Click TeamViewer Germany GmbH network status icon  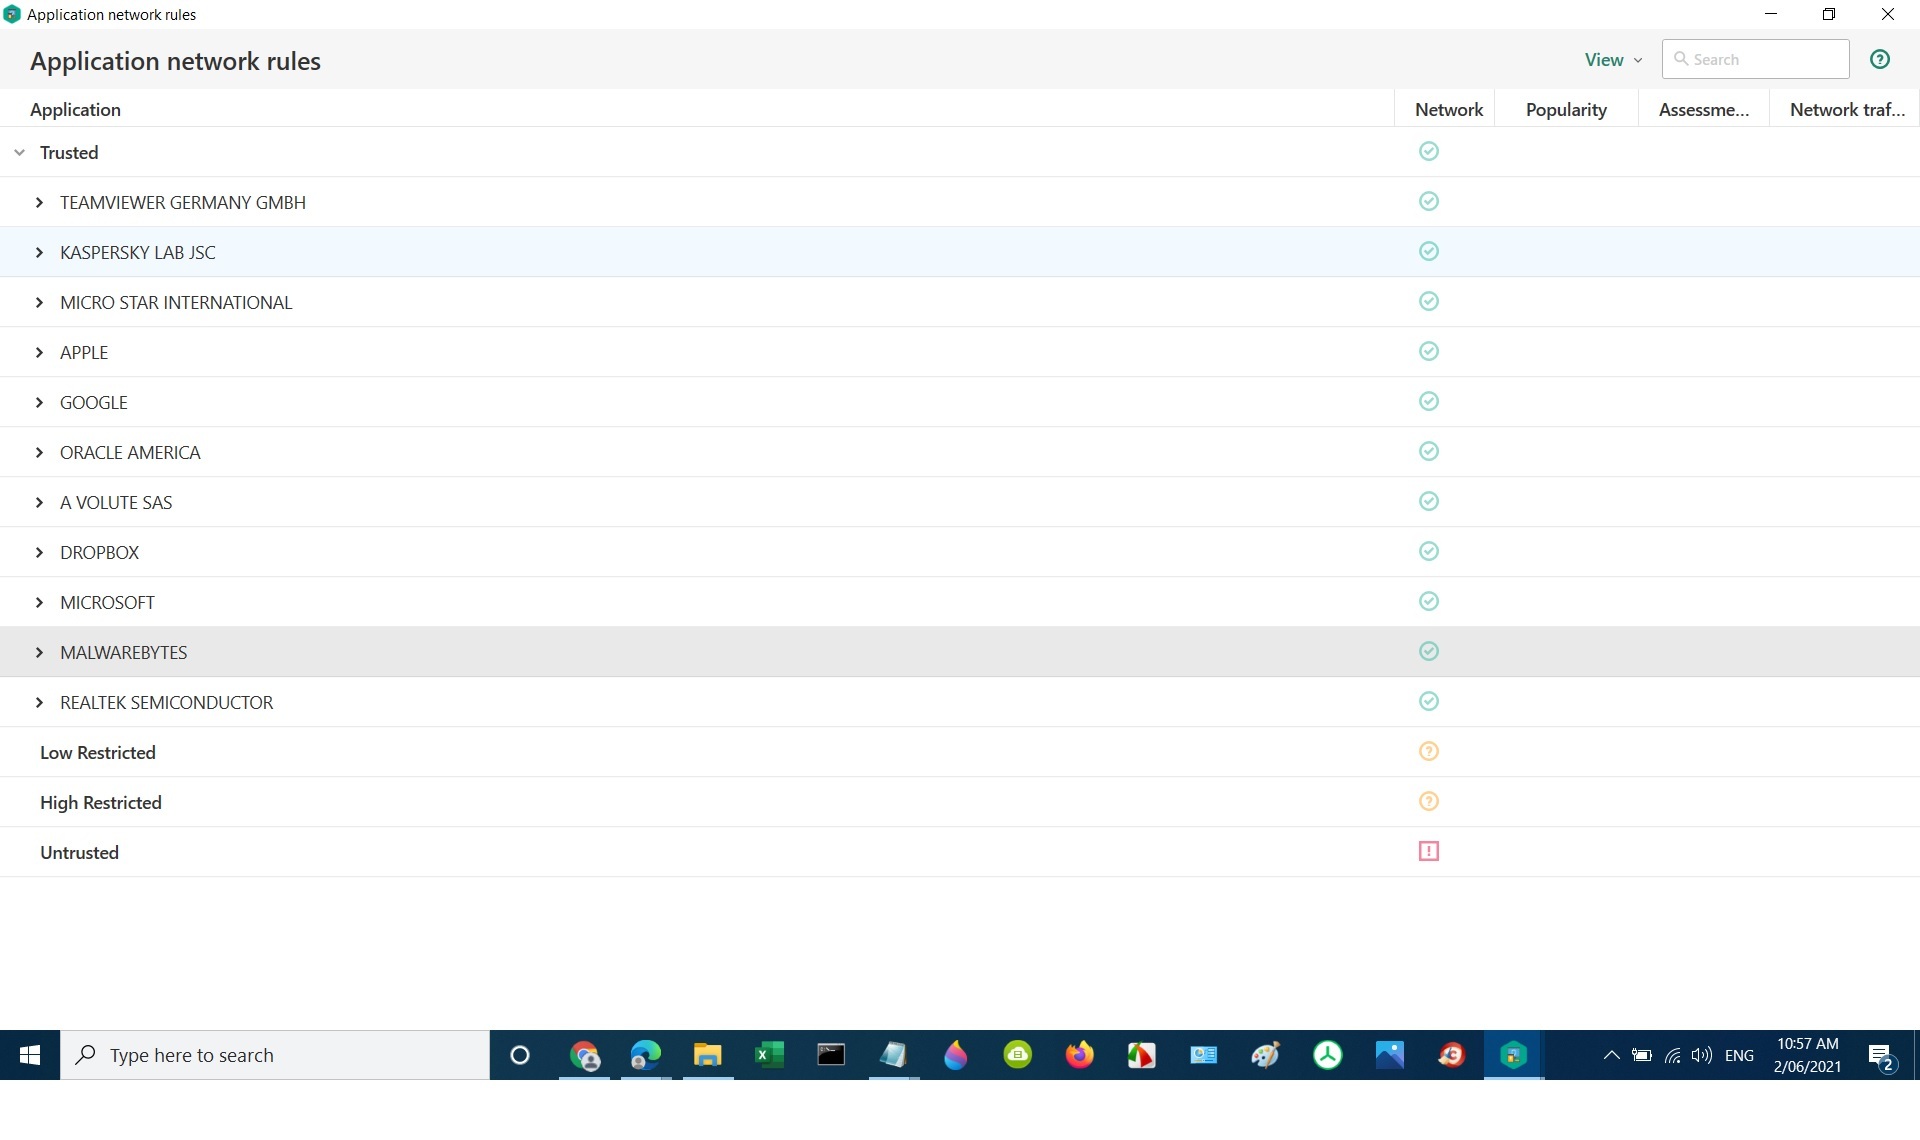click(1429, 201)
